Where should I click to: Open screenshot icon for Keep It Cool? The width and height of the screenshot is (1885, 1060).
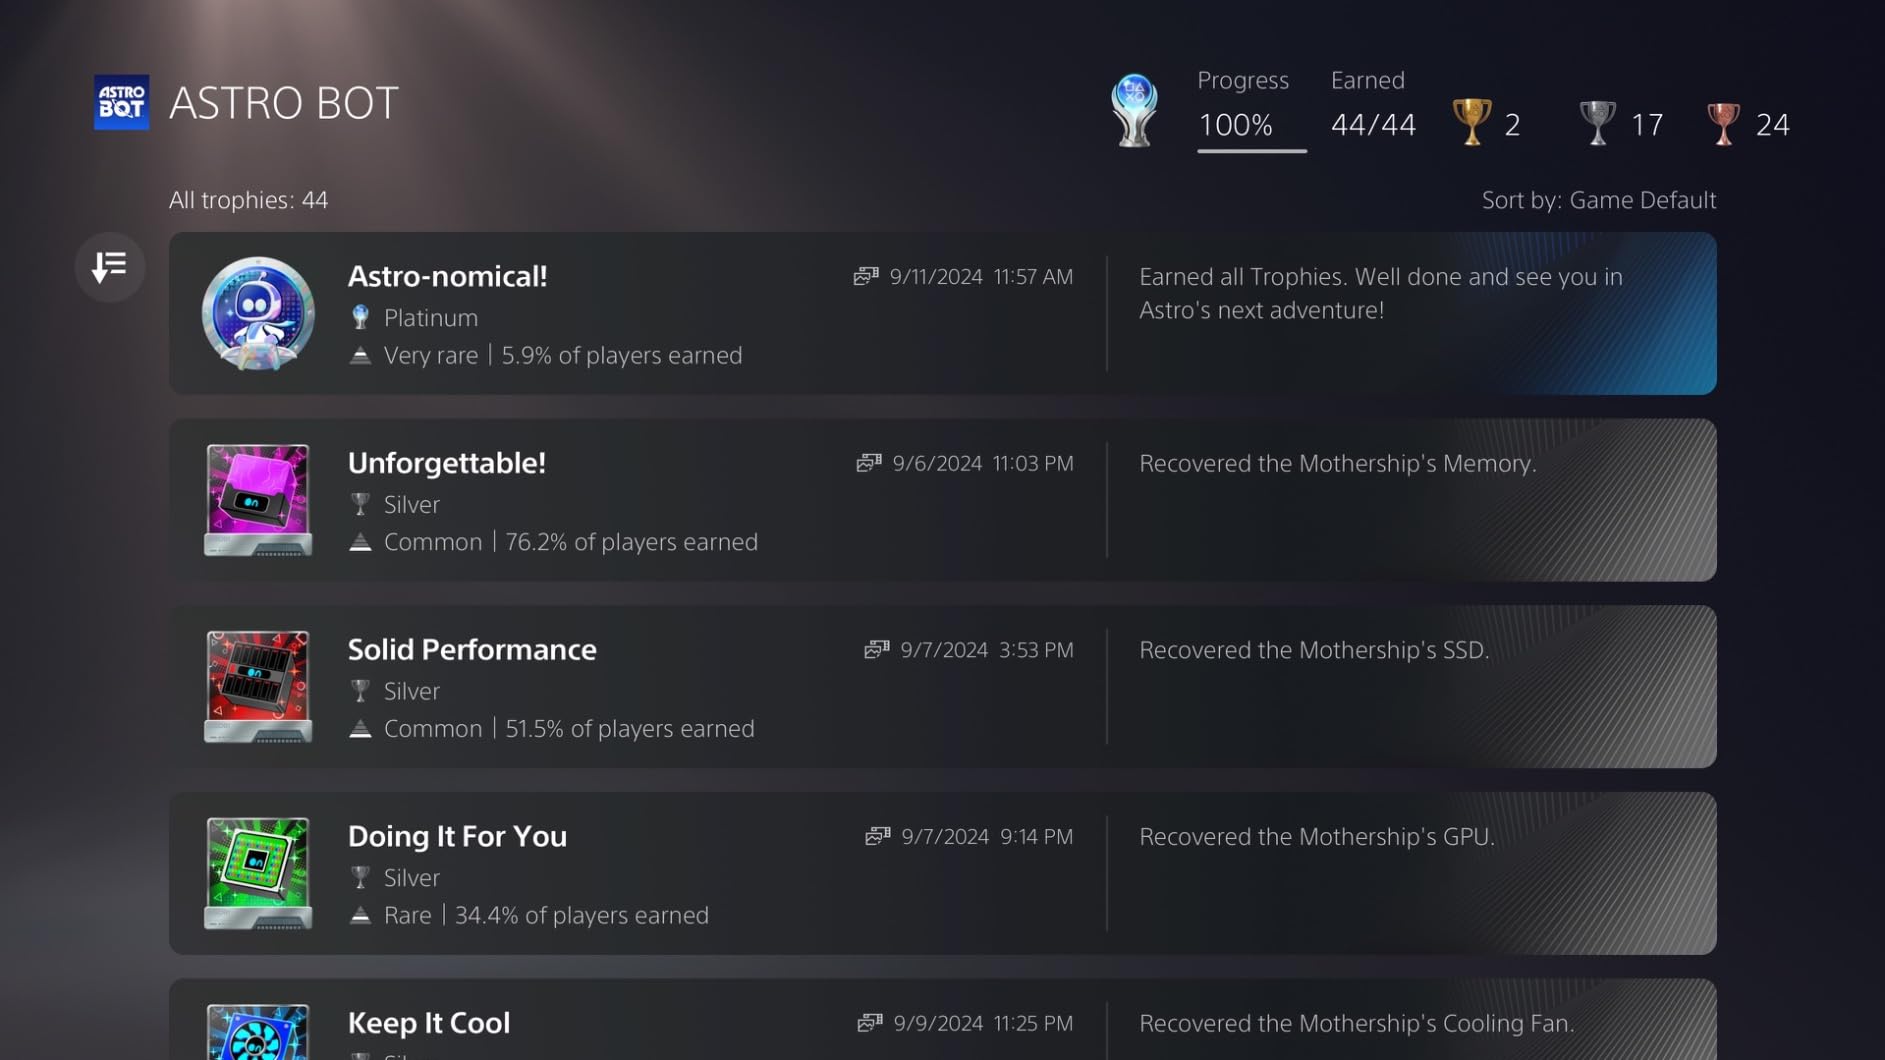tap(870, 1023)
